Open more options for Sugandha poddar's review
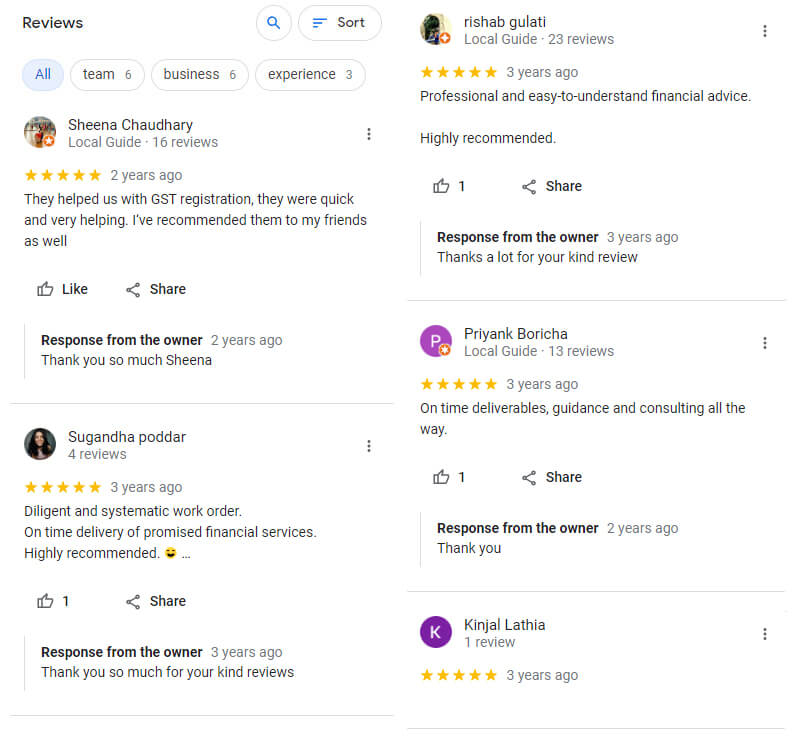 (369, 446)
